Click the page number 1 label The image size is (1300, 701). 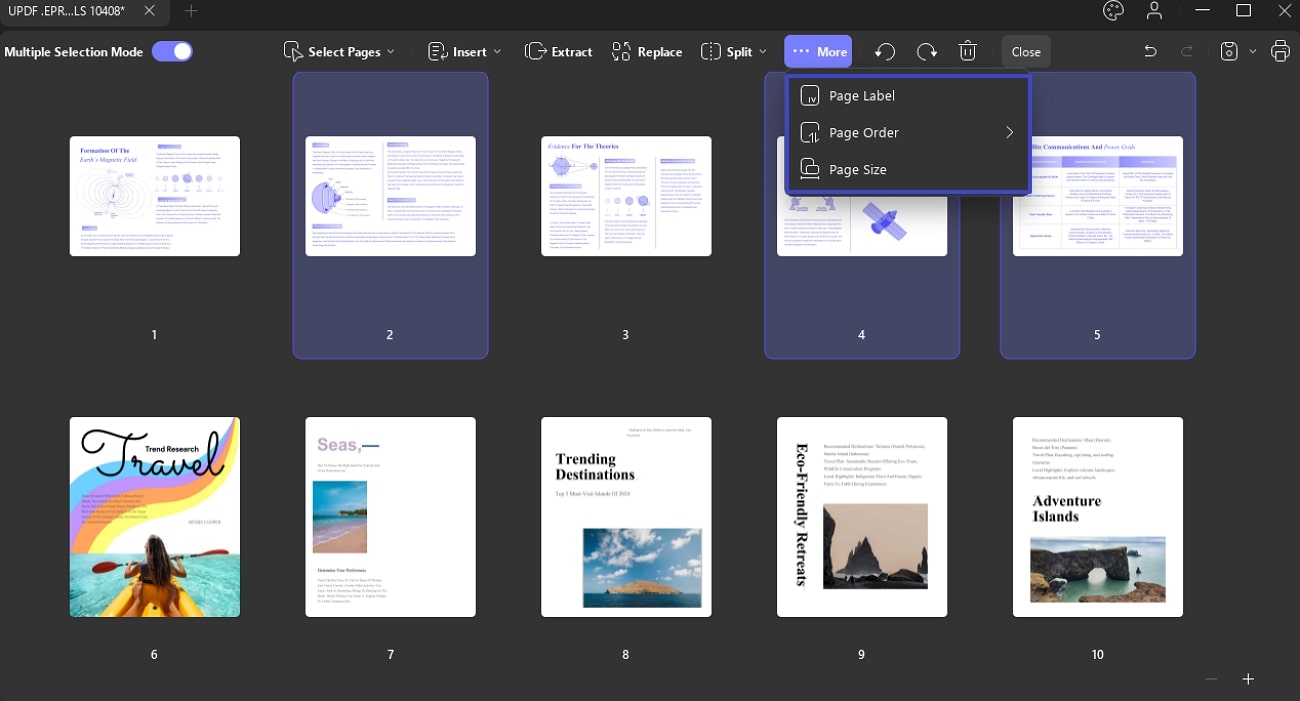(154, 334)
